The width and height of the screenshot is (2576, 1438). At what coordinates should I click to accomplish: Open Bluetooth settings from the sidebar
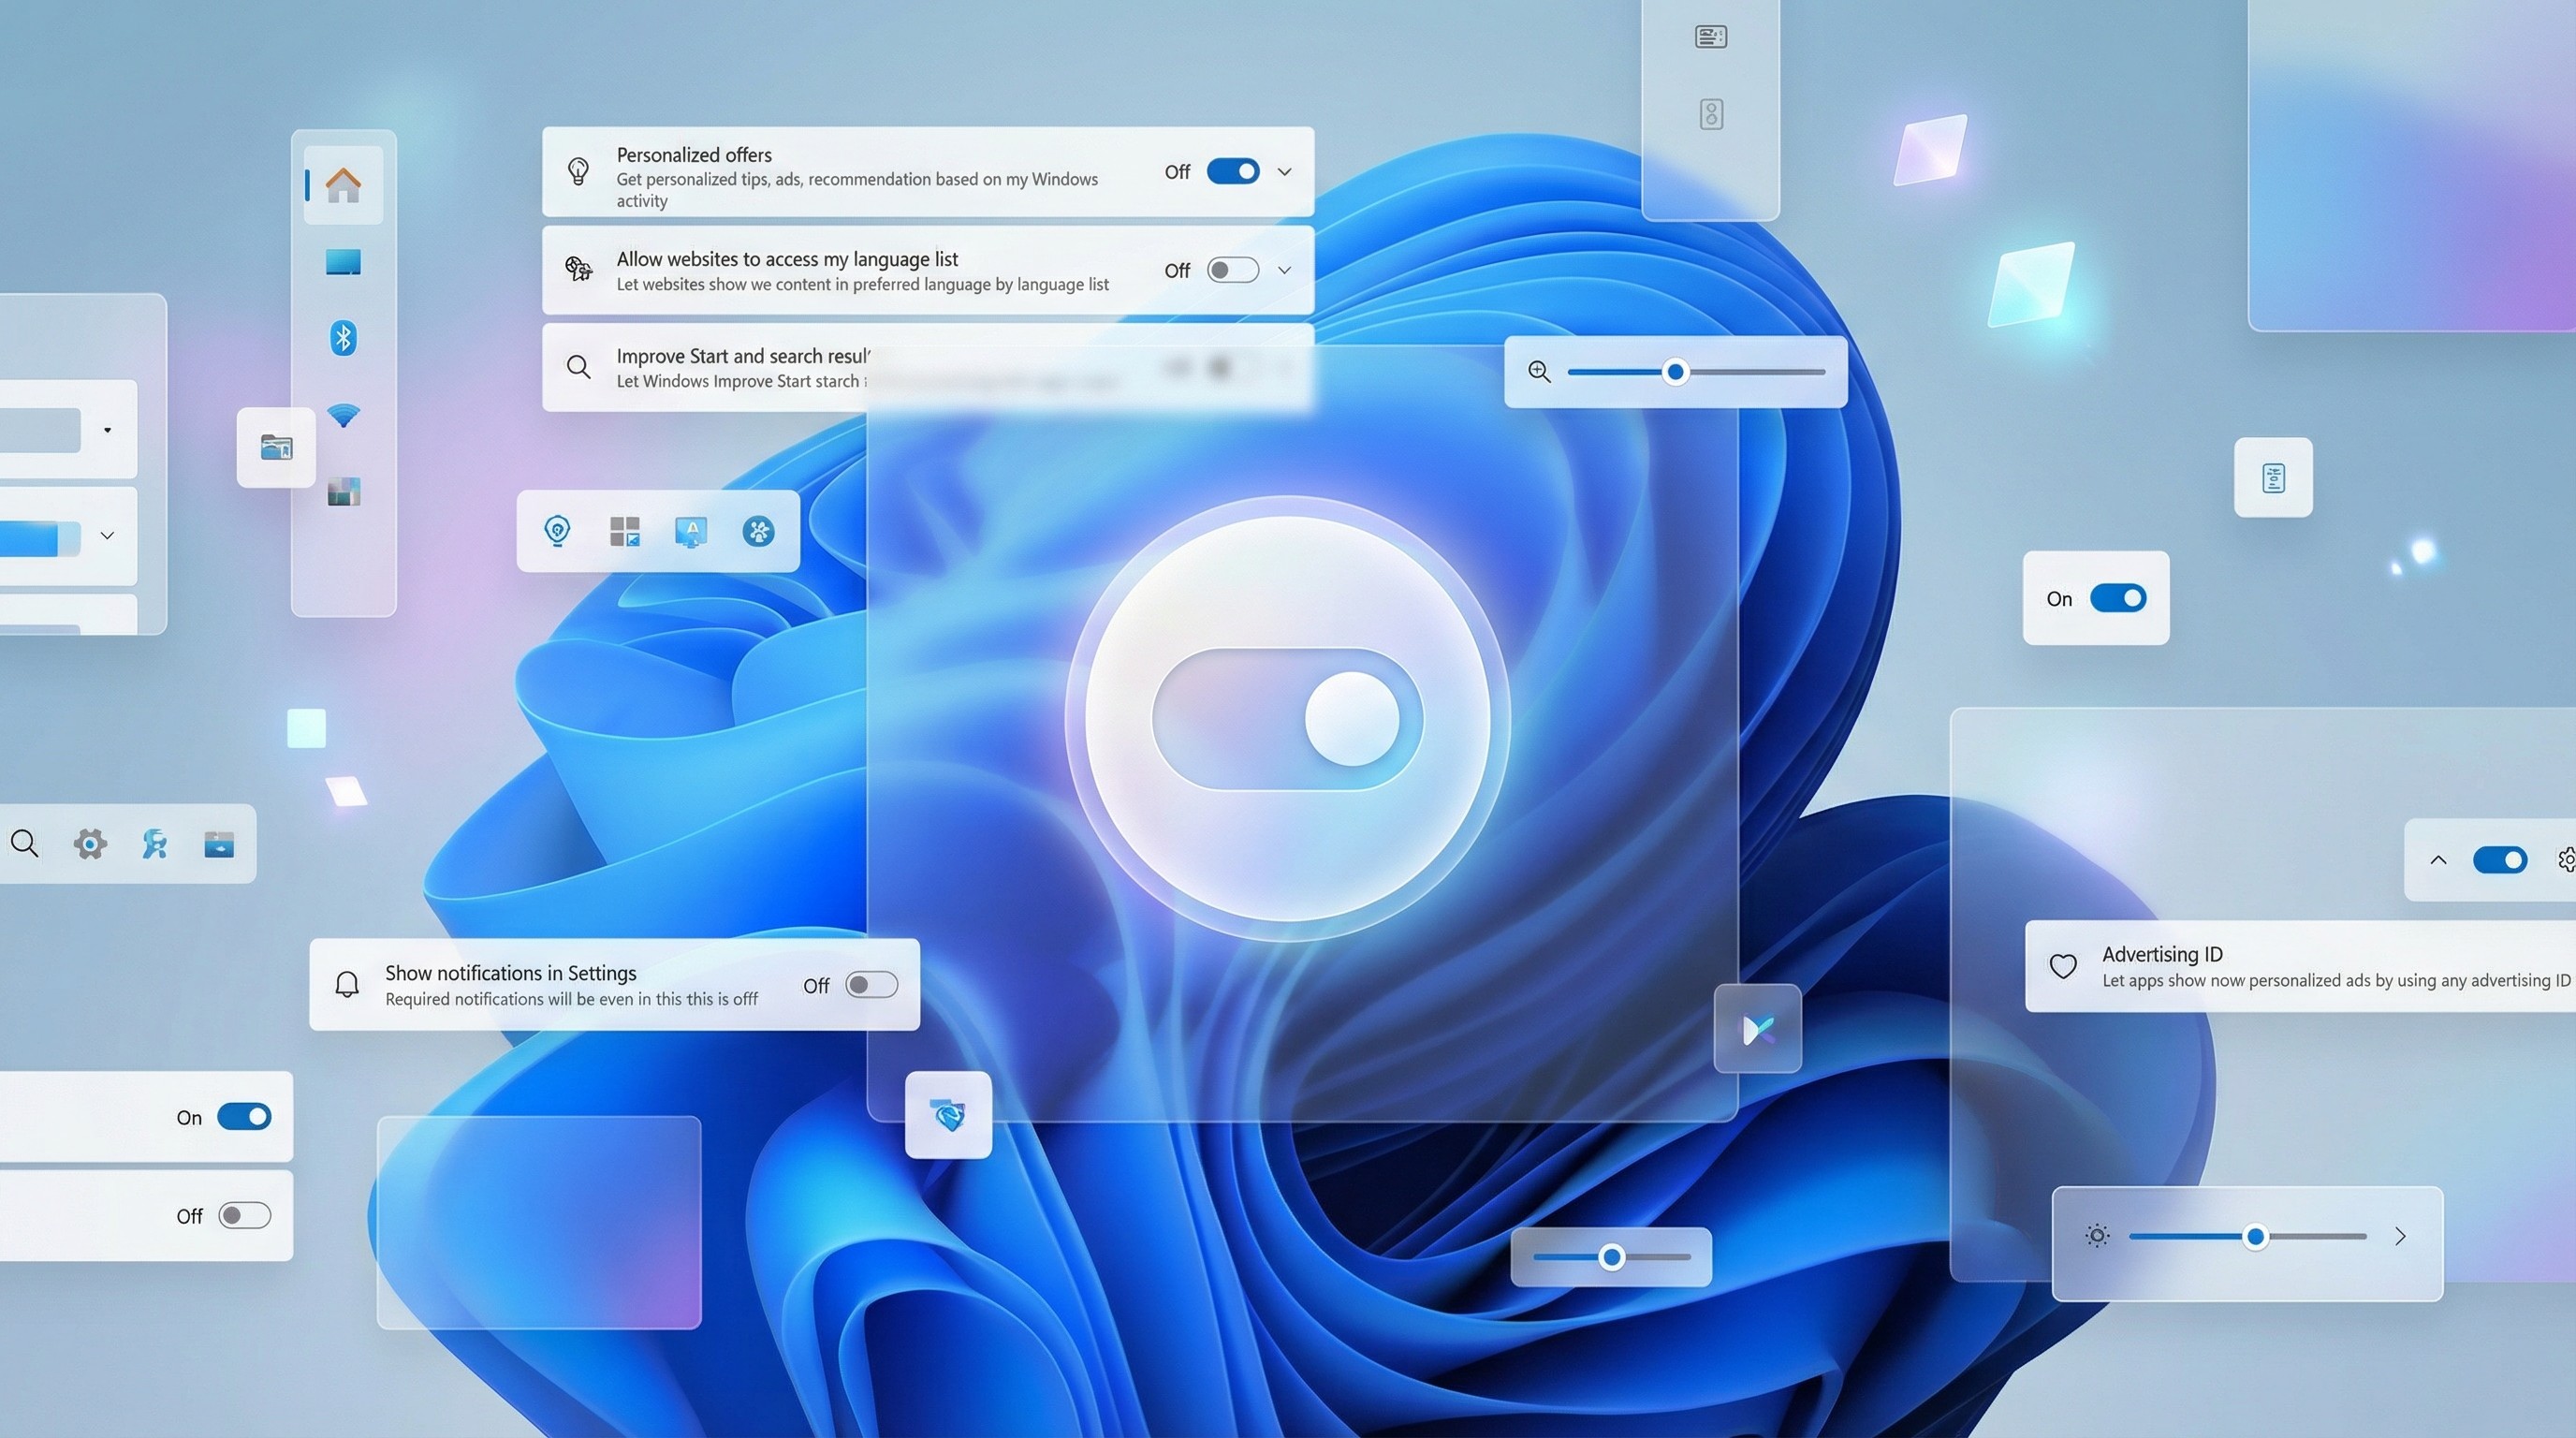click(345, 338)
